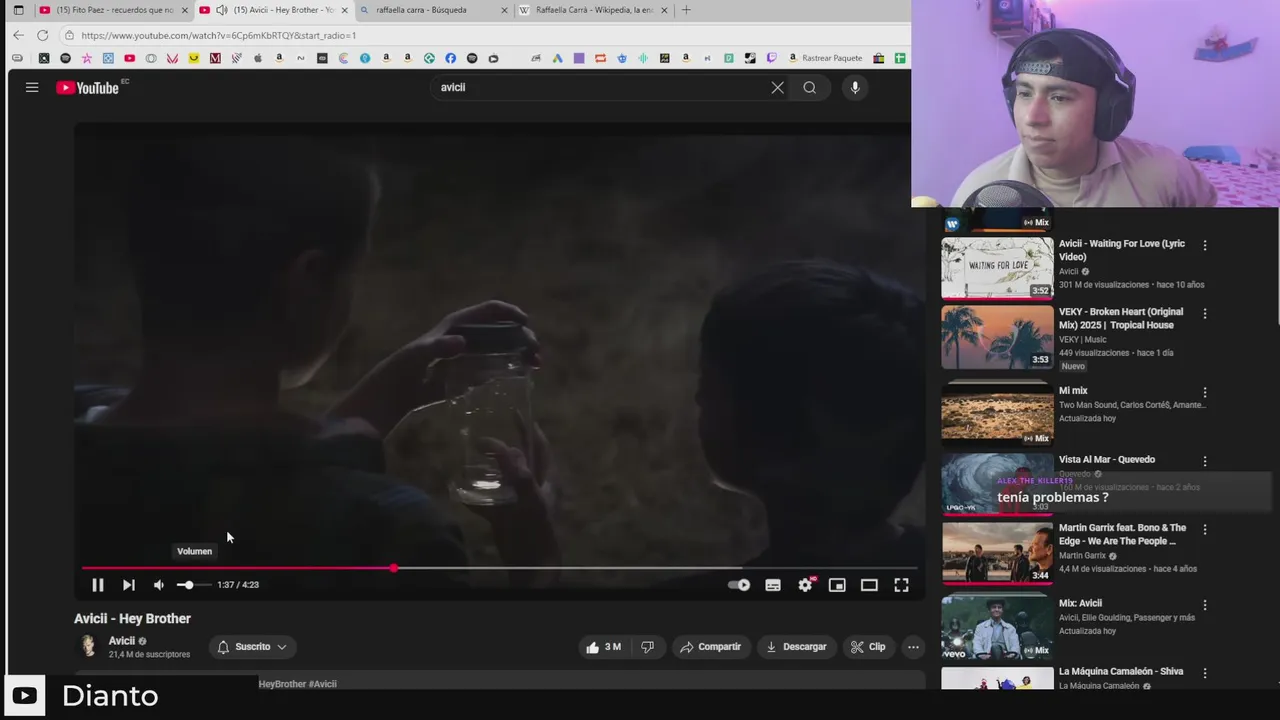
Task: Close the Wikipedia tab
Action: pyautogui.click(x=664, y=10)
